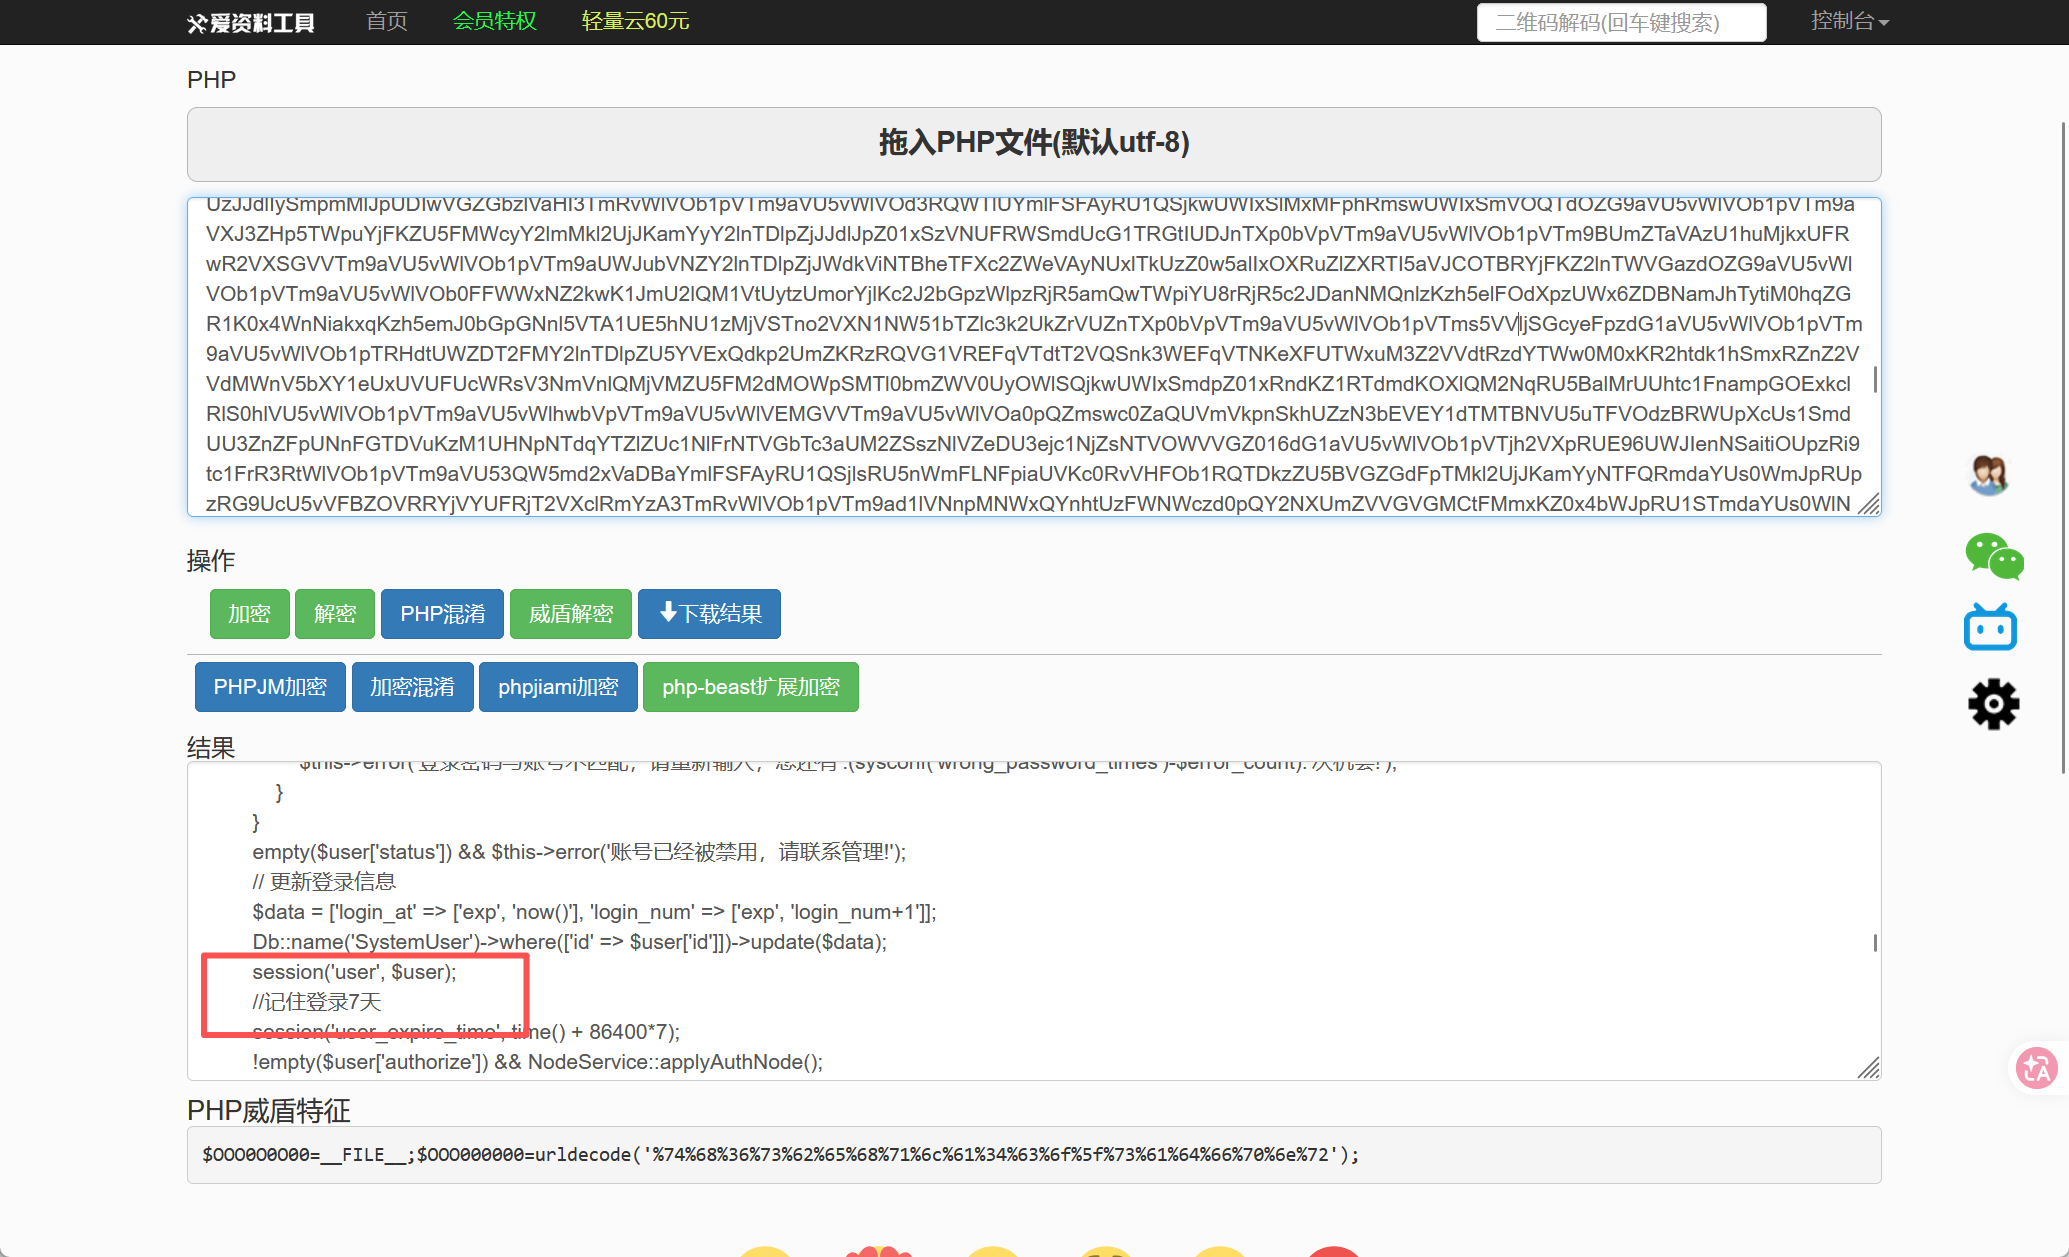
Task: Click the site logo 爱资料工具
Action: coord(251,22)
